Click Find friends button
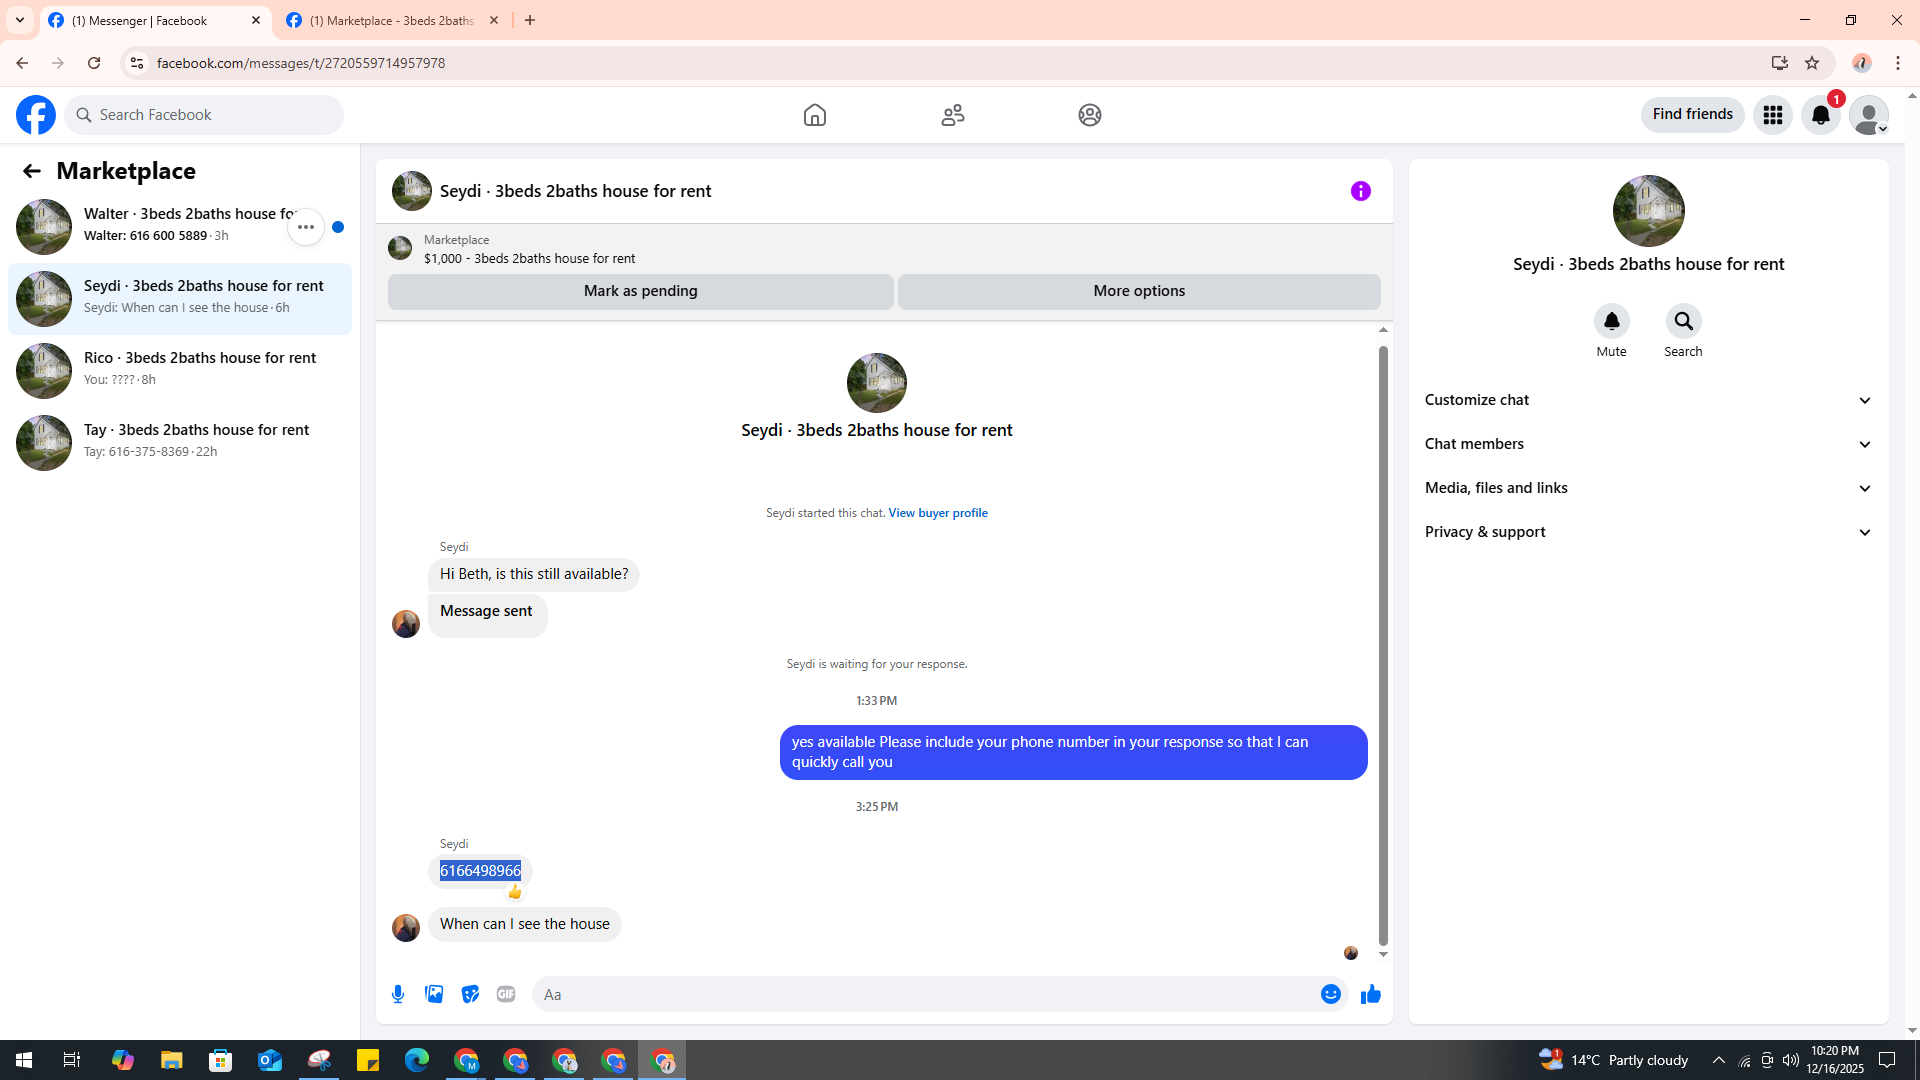1920x1080 pixels. pos(1692,114)
